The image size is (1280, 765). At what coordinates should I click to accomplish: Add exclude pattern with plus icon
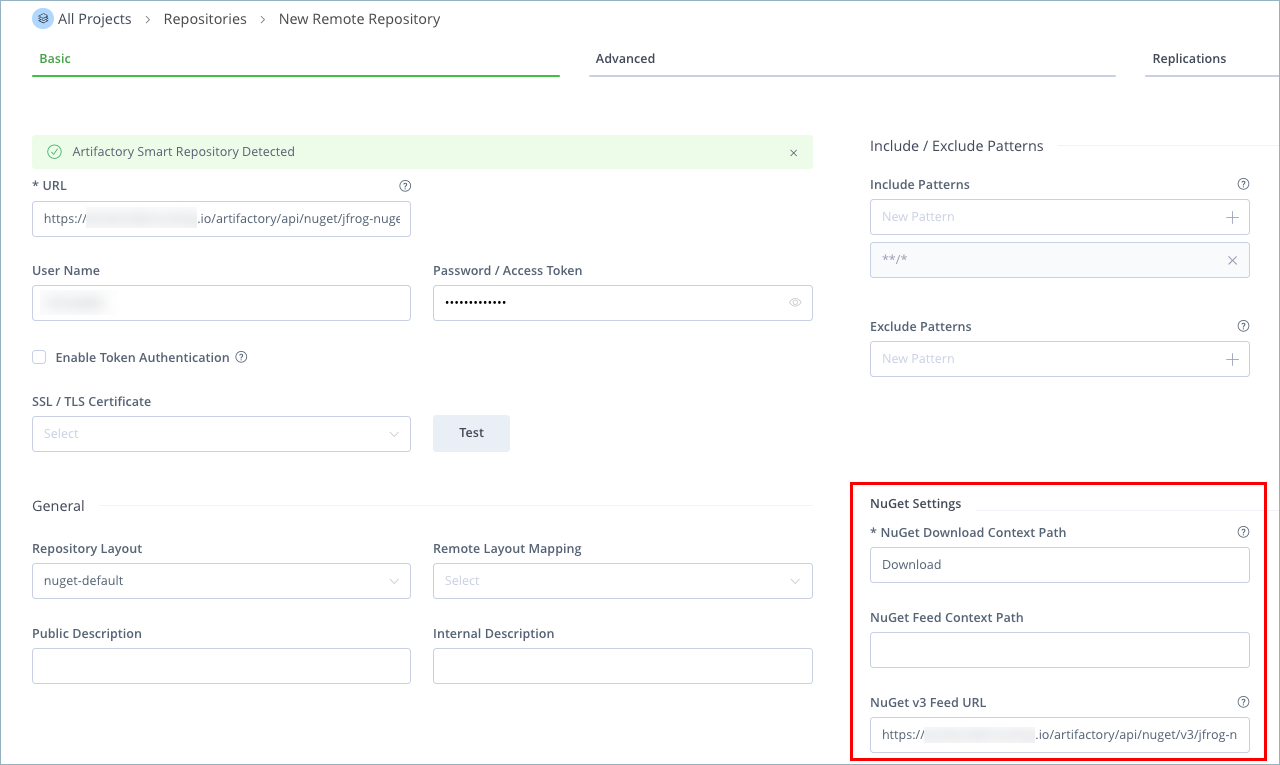tap(1232, 359)
